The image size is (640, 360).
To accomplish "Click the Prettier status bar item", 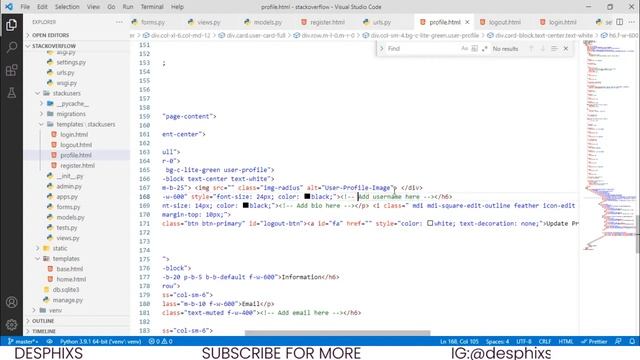I will pyautogui.click(x=594, y=341).
